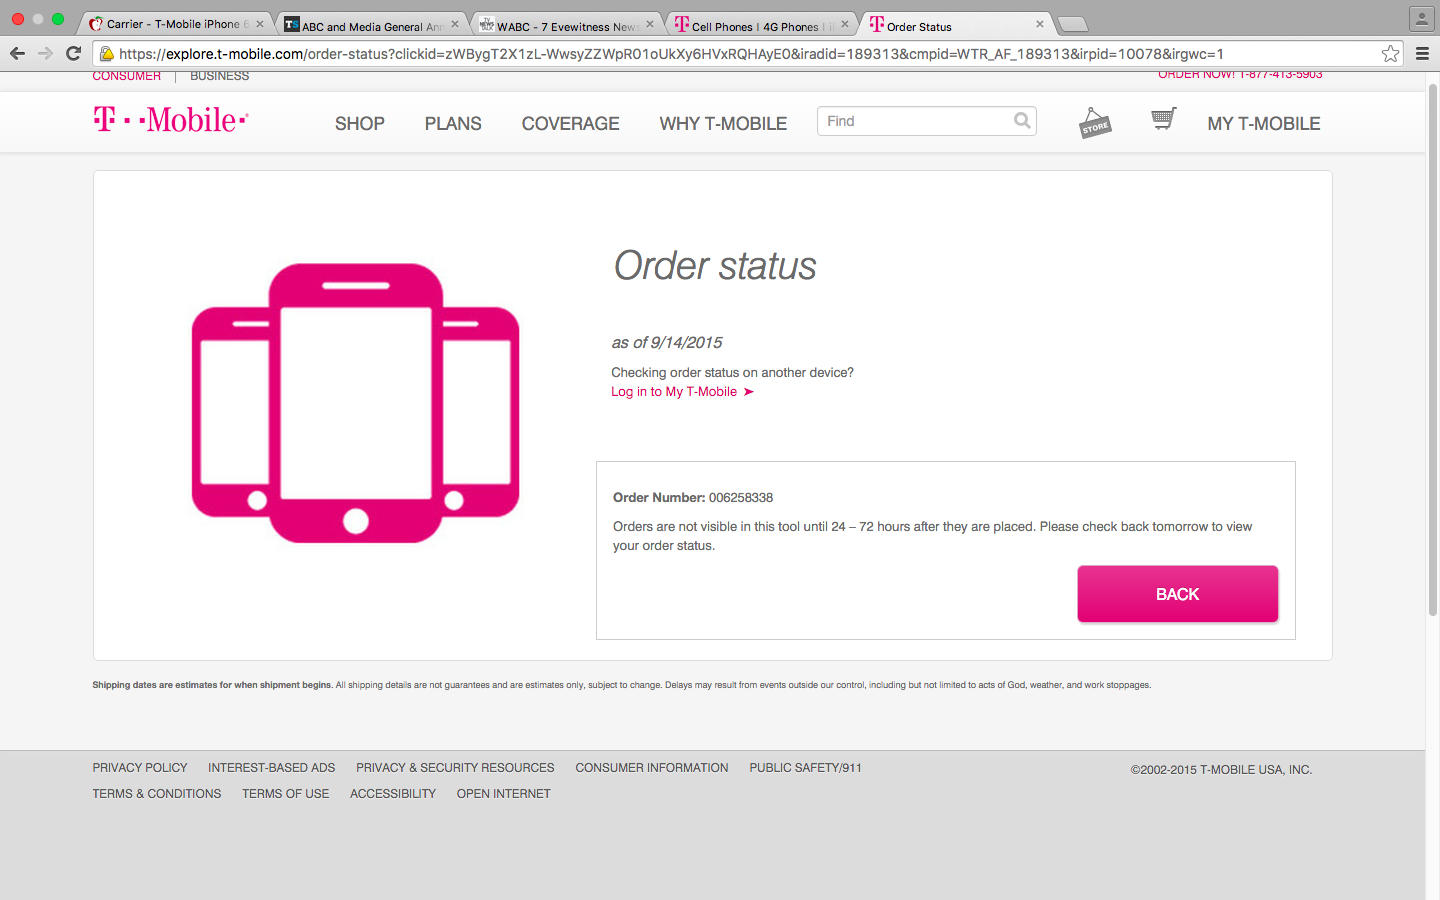The height and width of the screenshot is (900, 1440).
Task: Click the pink BACK button
Action: (1178, 594)
